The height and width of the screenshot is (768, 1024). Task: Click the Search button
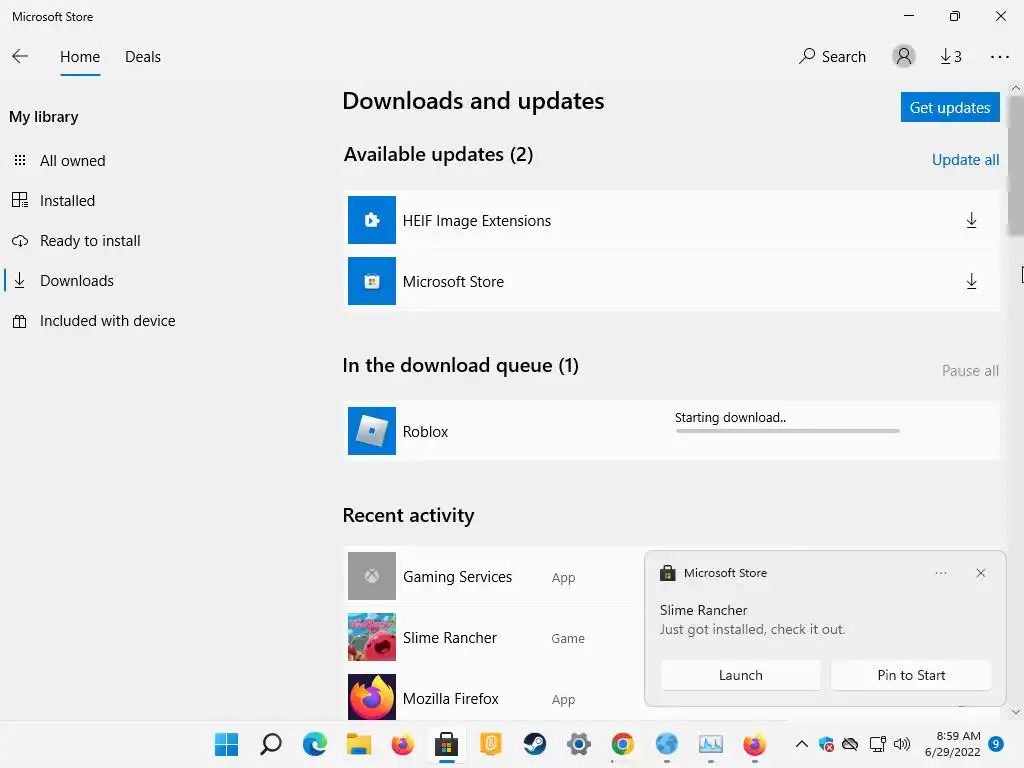click(x=832, y=57)
